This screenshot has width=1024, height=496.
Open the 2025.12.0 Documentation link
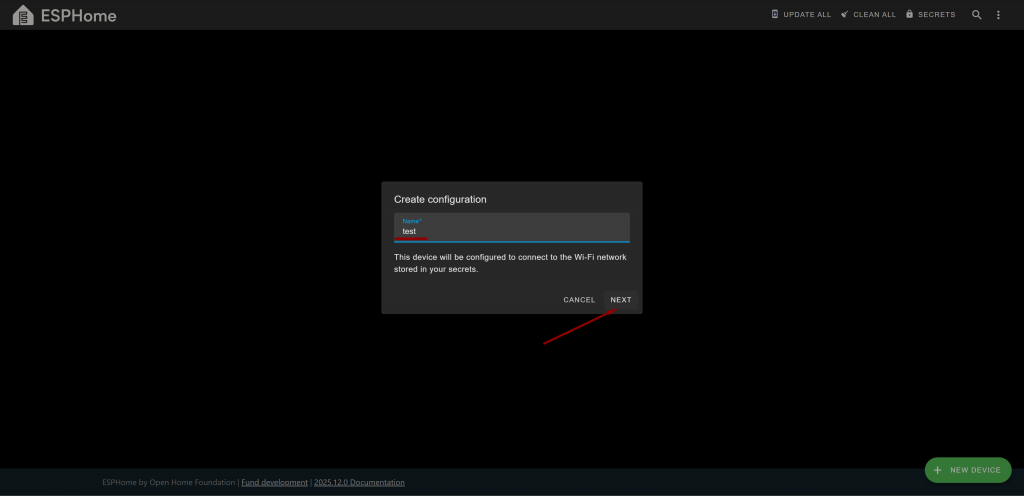(359, 482)
